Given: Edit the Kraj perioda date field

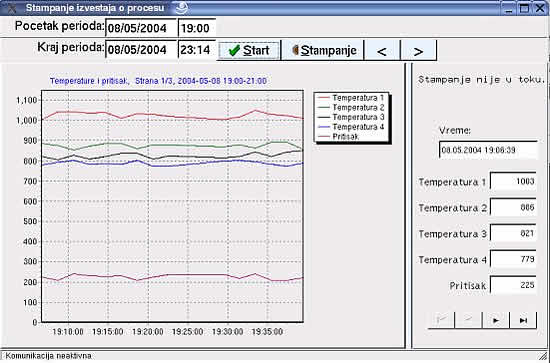Looking at the screenshot, I should click(141, 49).
